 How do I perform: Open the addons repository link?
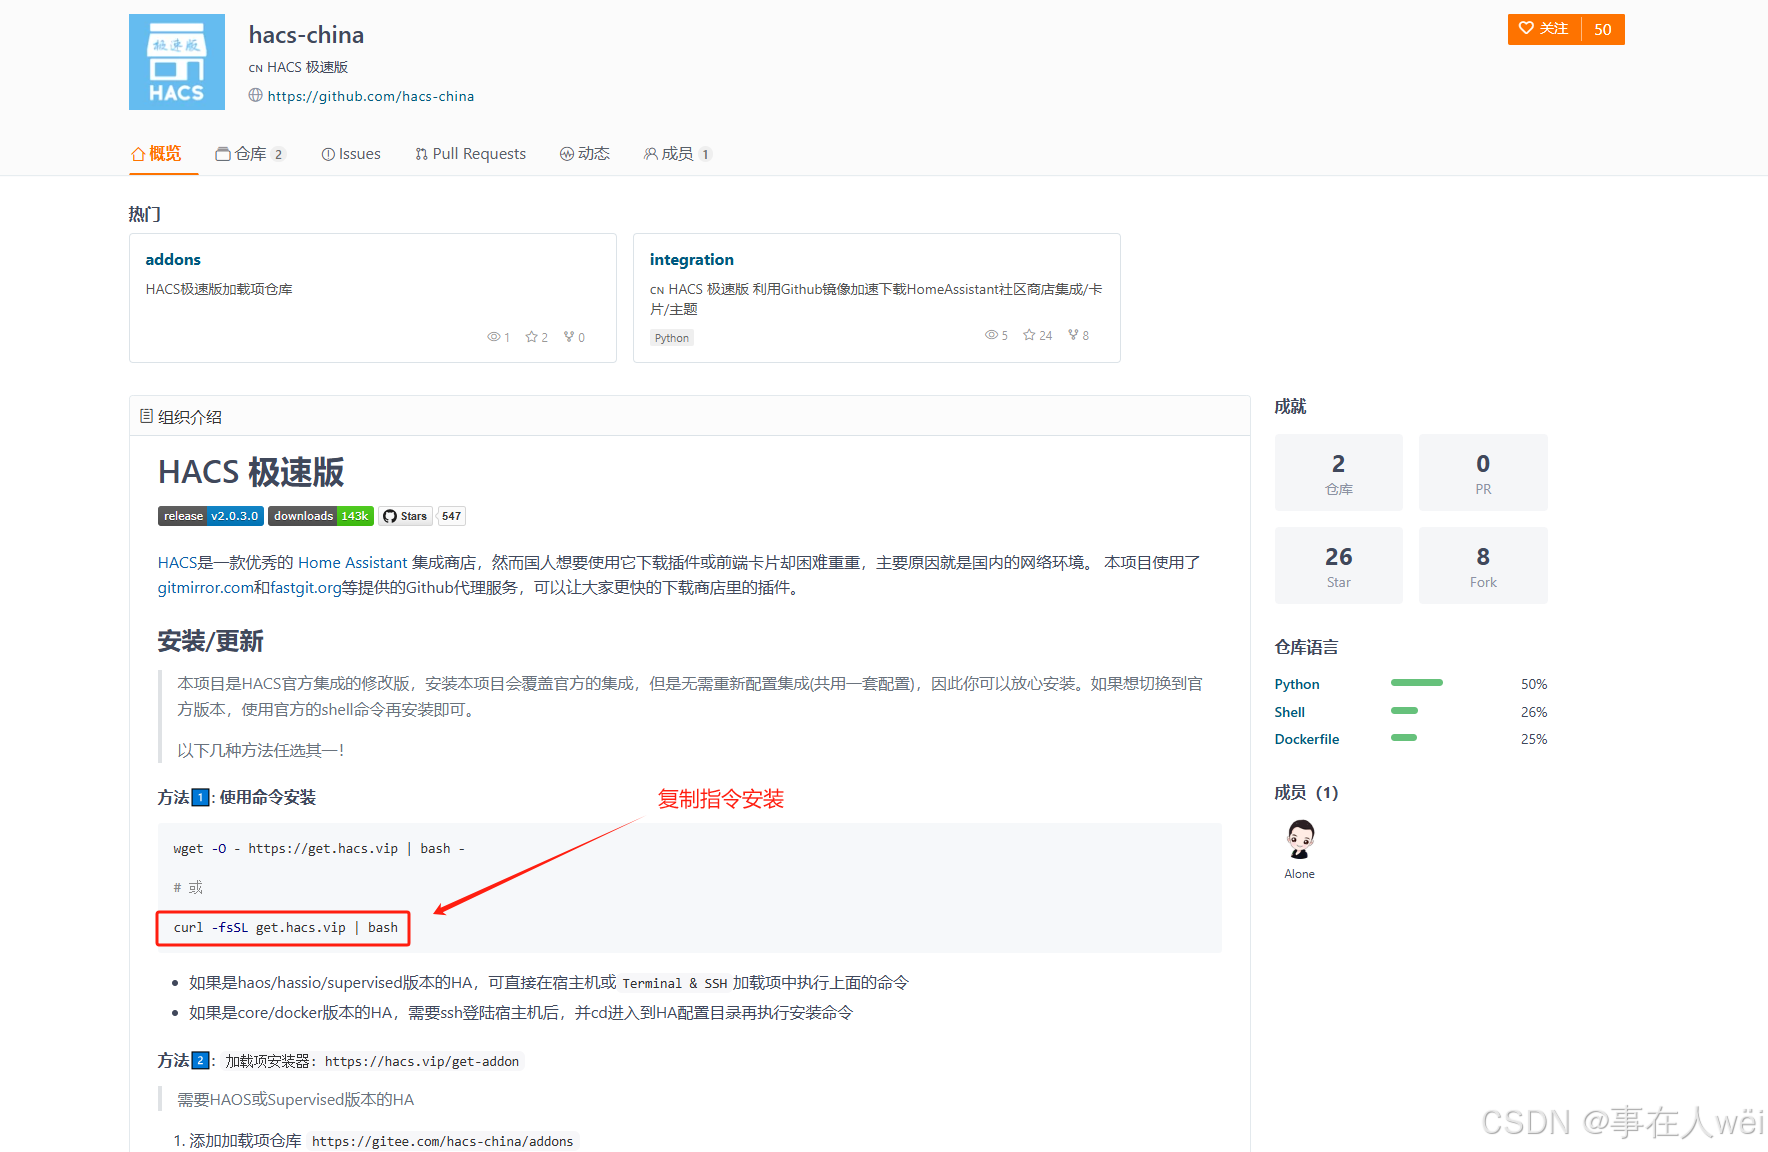pos(173,259)
